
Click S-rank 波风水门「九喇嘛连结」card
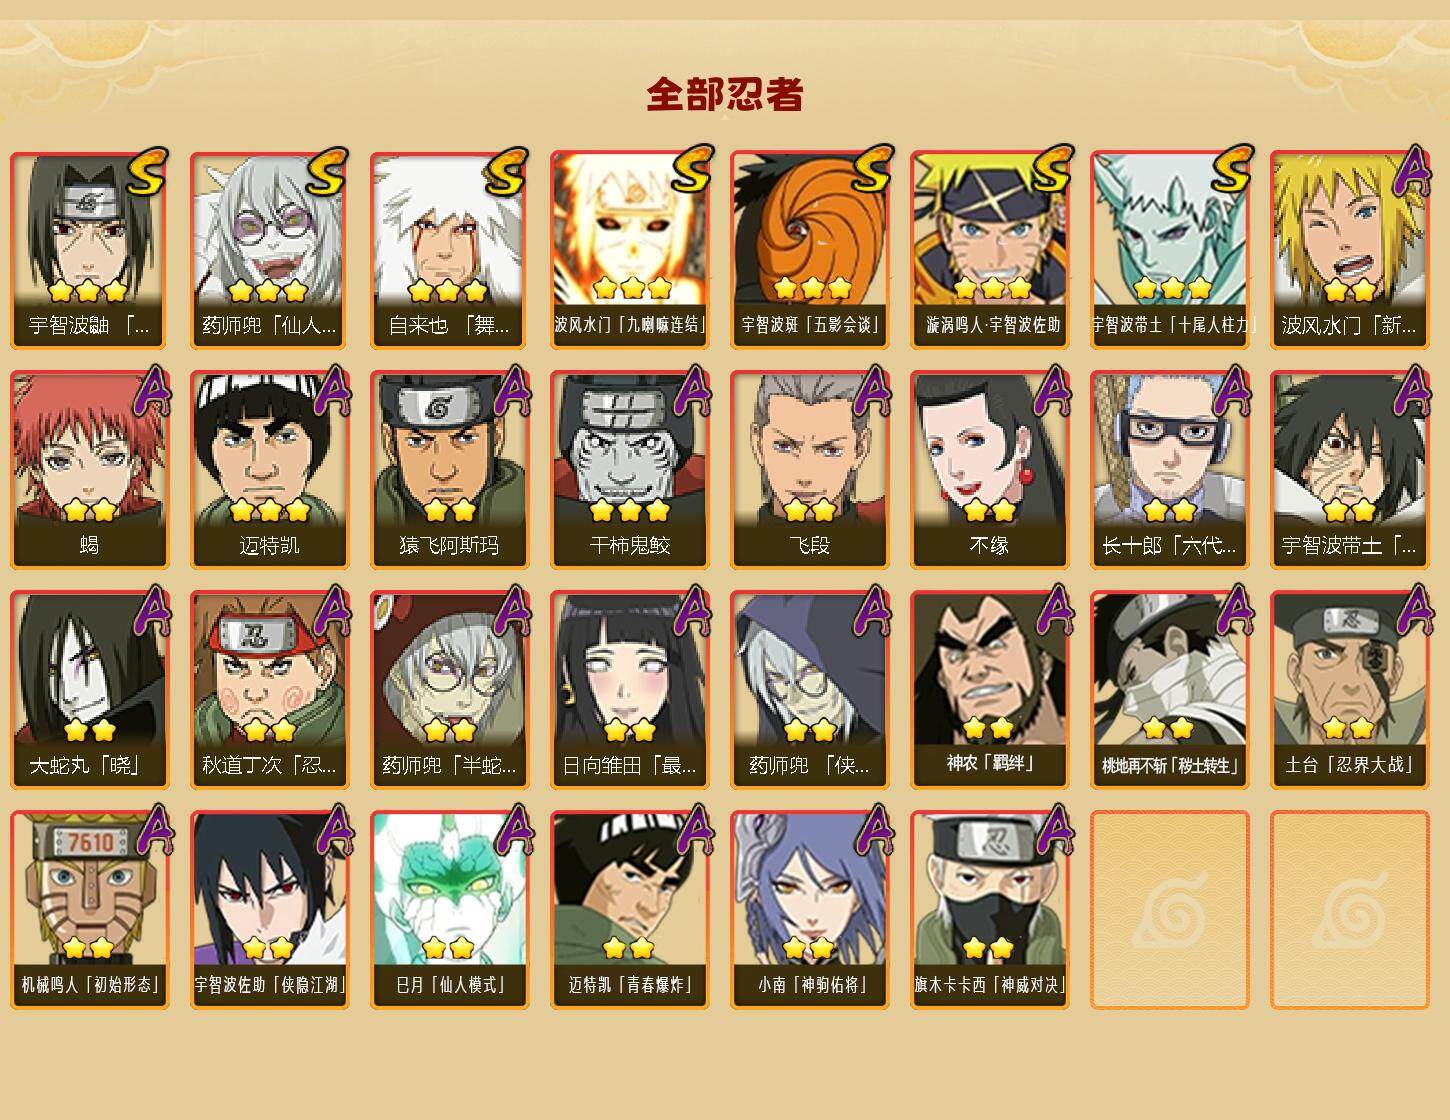pos(629,249)
